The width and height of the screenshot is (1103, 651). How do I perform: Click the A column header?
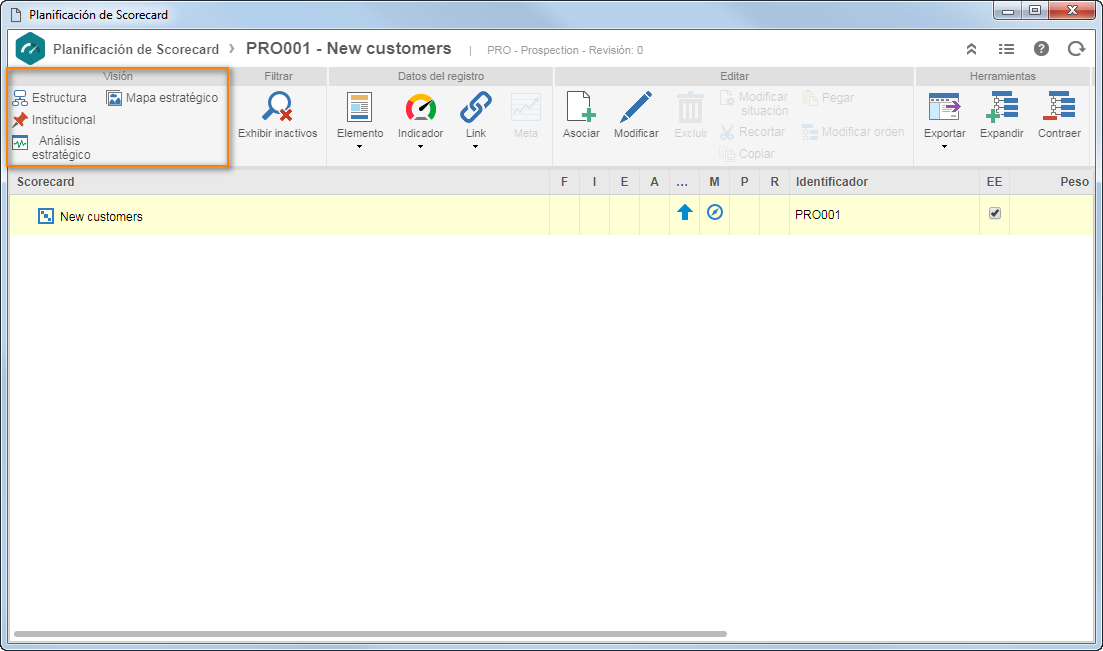(x=654, y=182)
